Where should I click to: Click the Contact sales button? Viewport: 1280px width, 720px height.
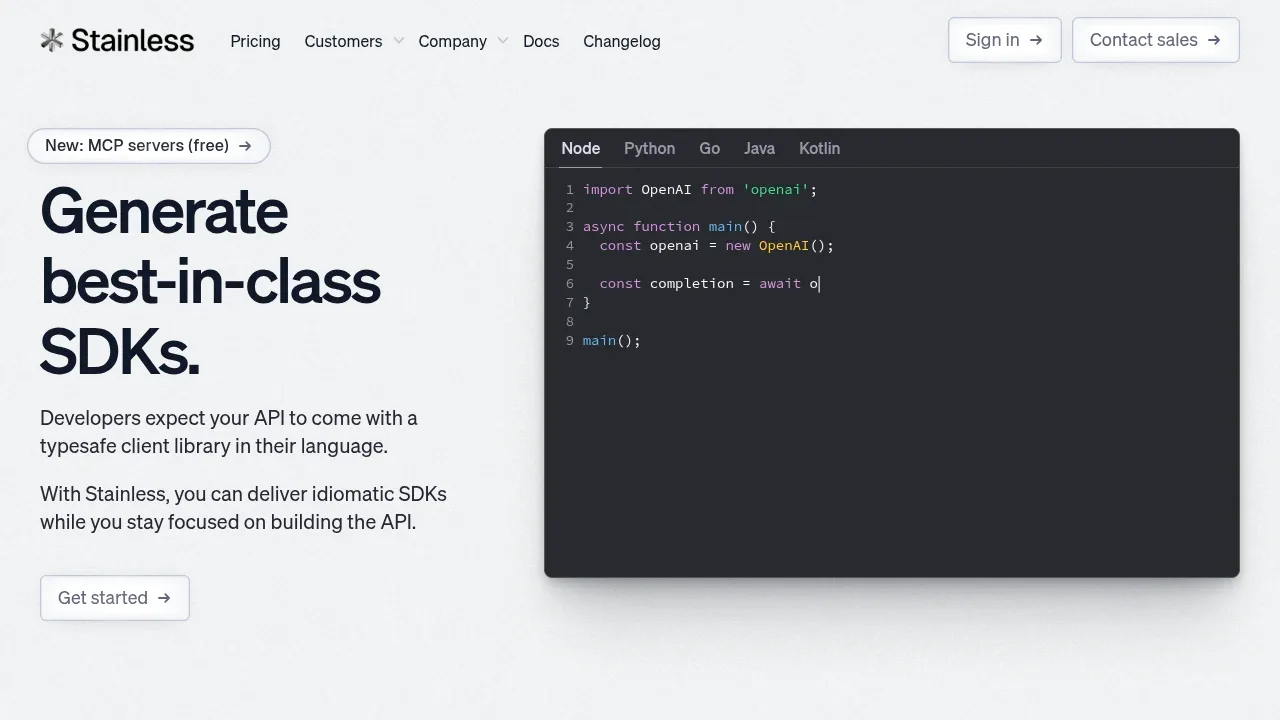1156,40
